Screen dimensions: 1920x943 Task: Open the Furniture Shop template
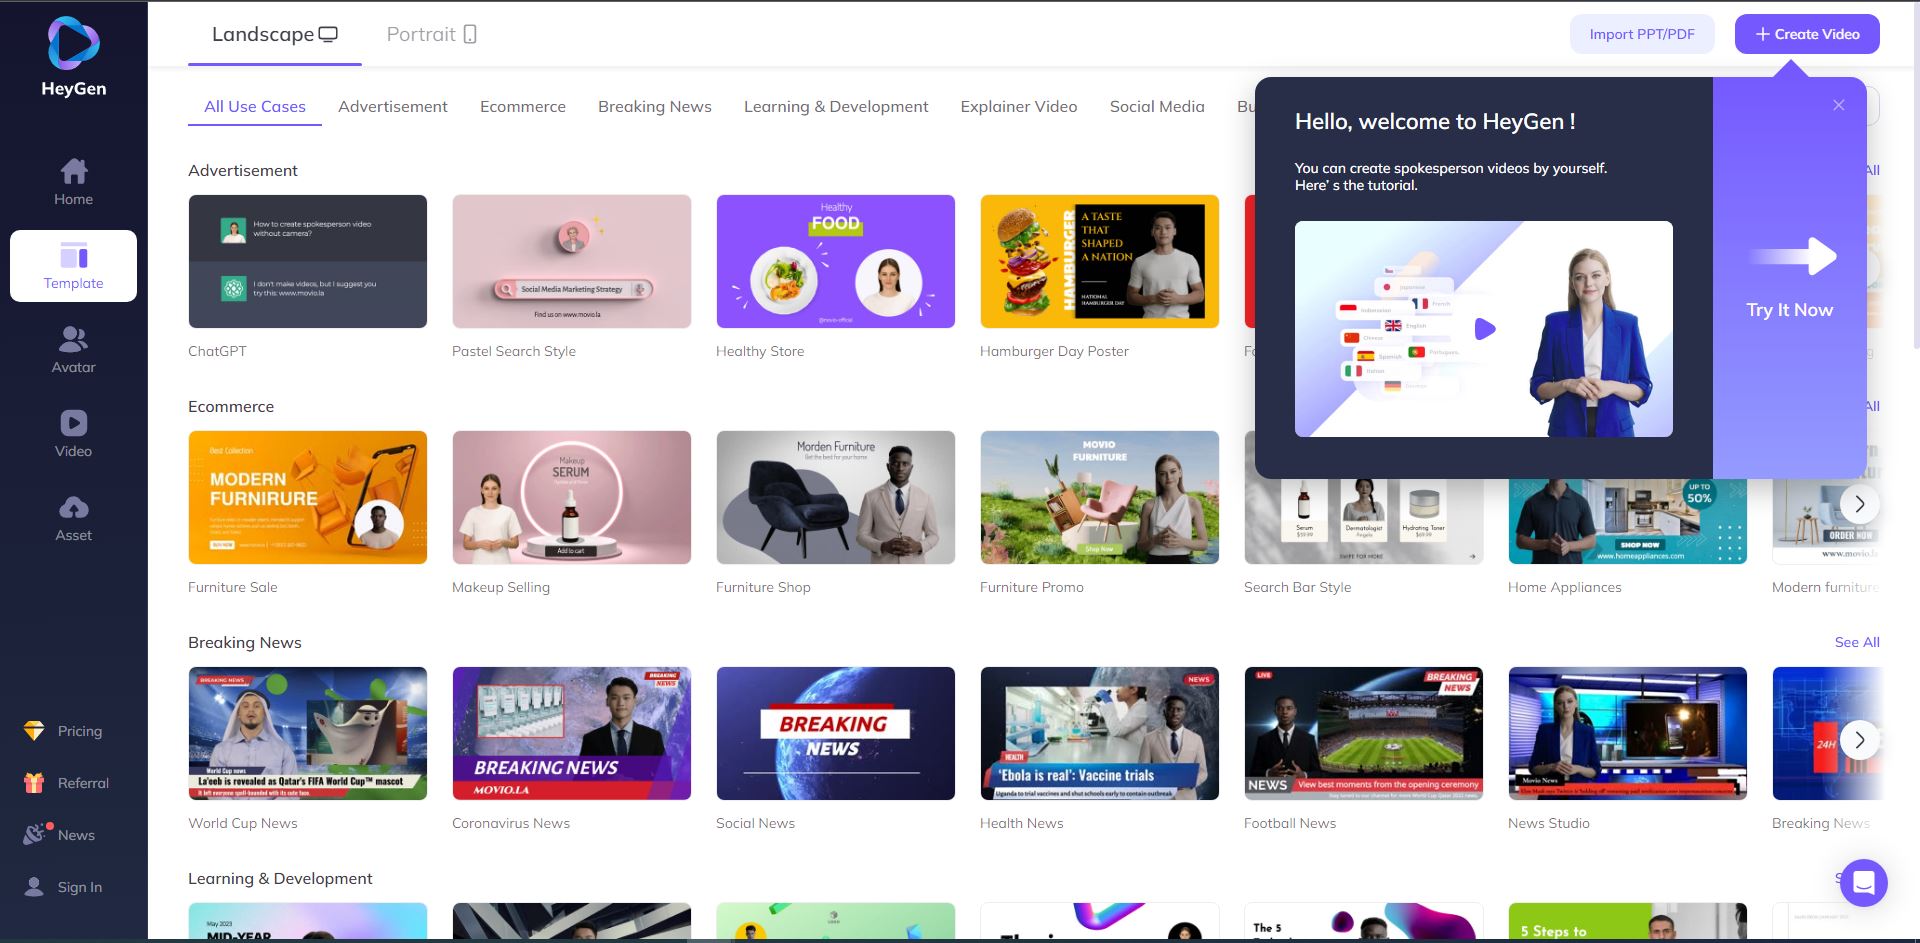click(x=836, y=497)
